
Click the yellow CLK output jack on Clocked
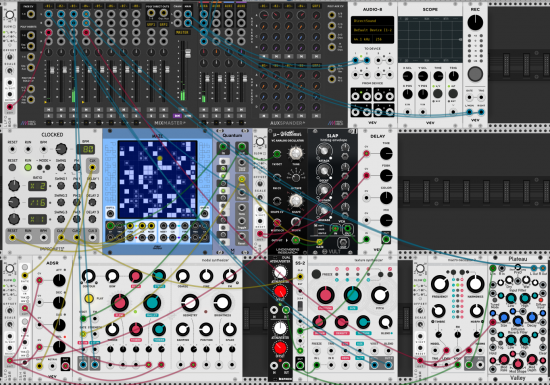coord(92,168)
